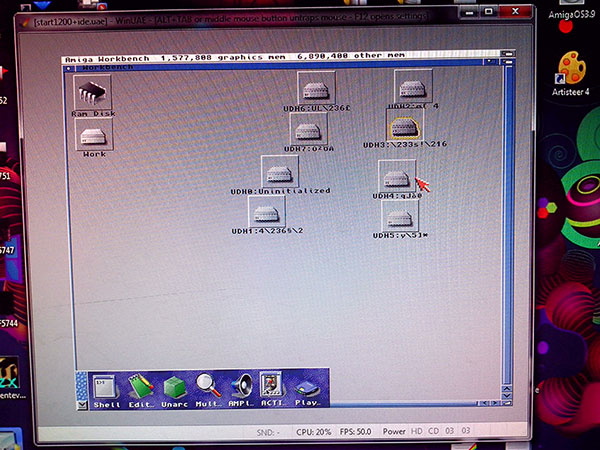Collapse the dock using its arrow button
The width and height of the screenshot is (600, 450).
[x=81, y=406]
